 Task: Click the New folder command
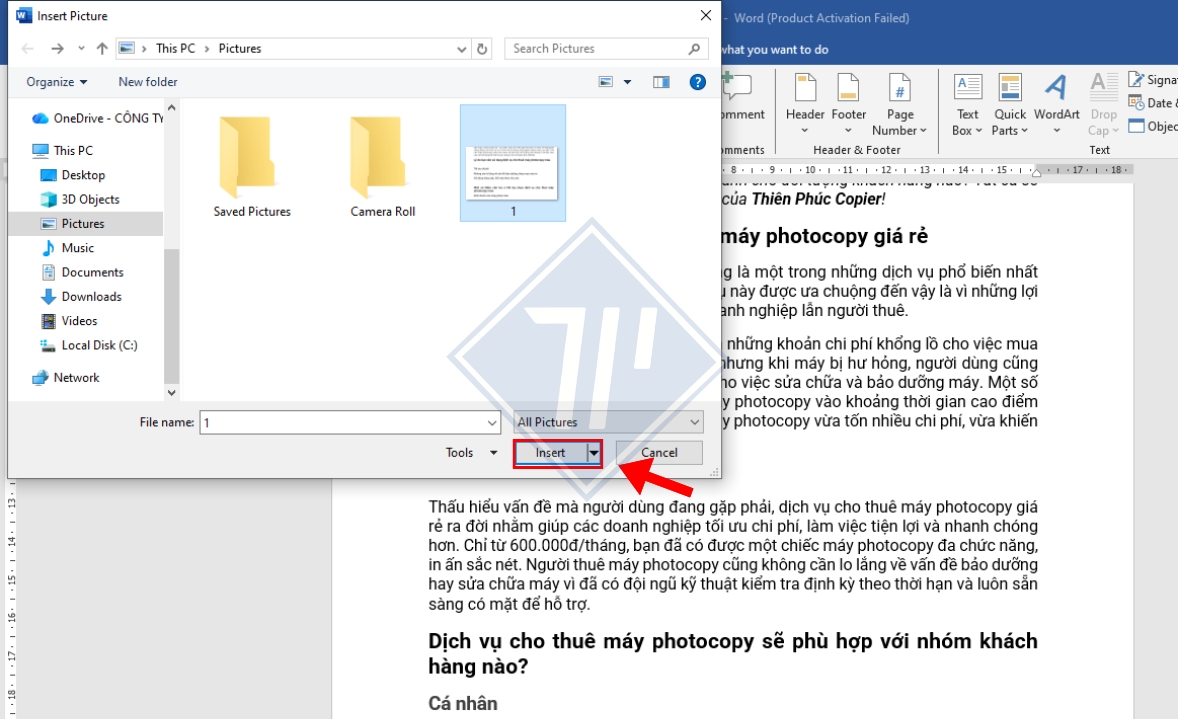(x=148, y=82)
